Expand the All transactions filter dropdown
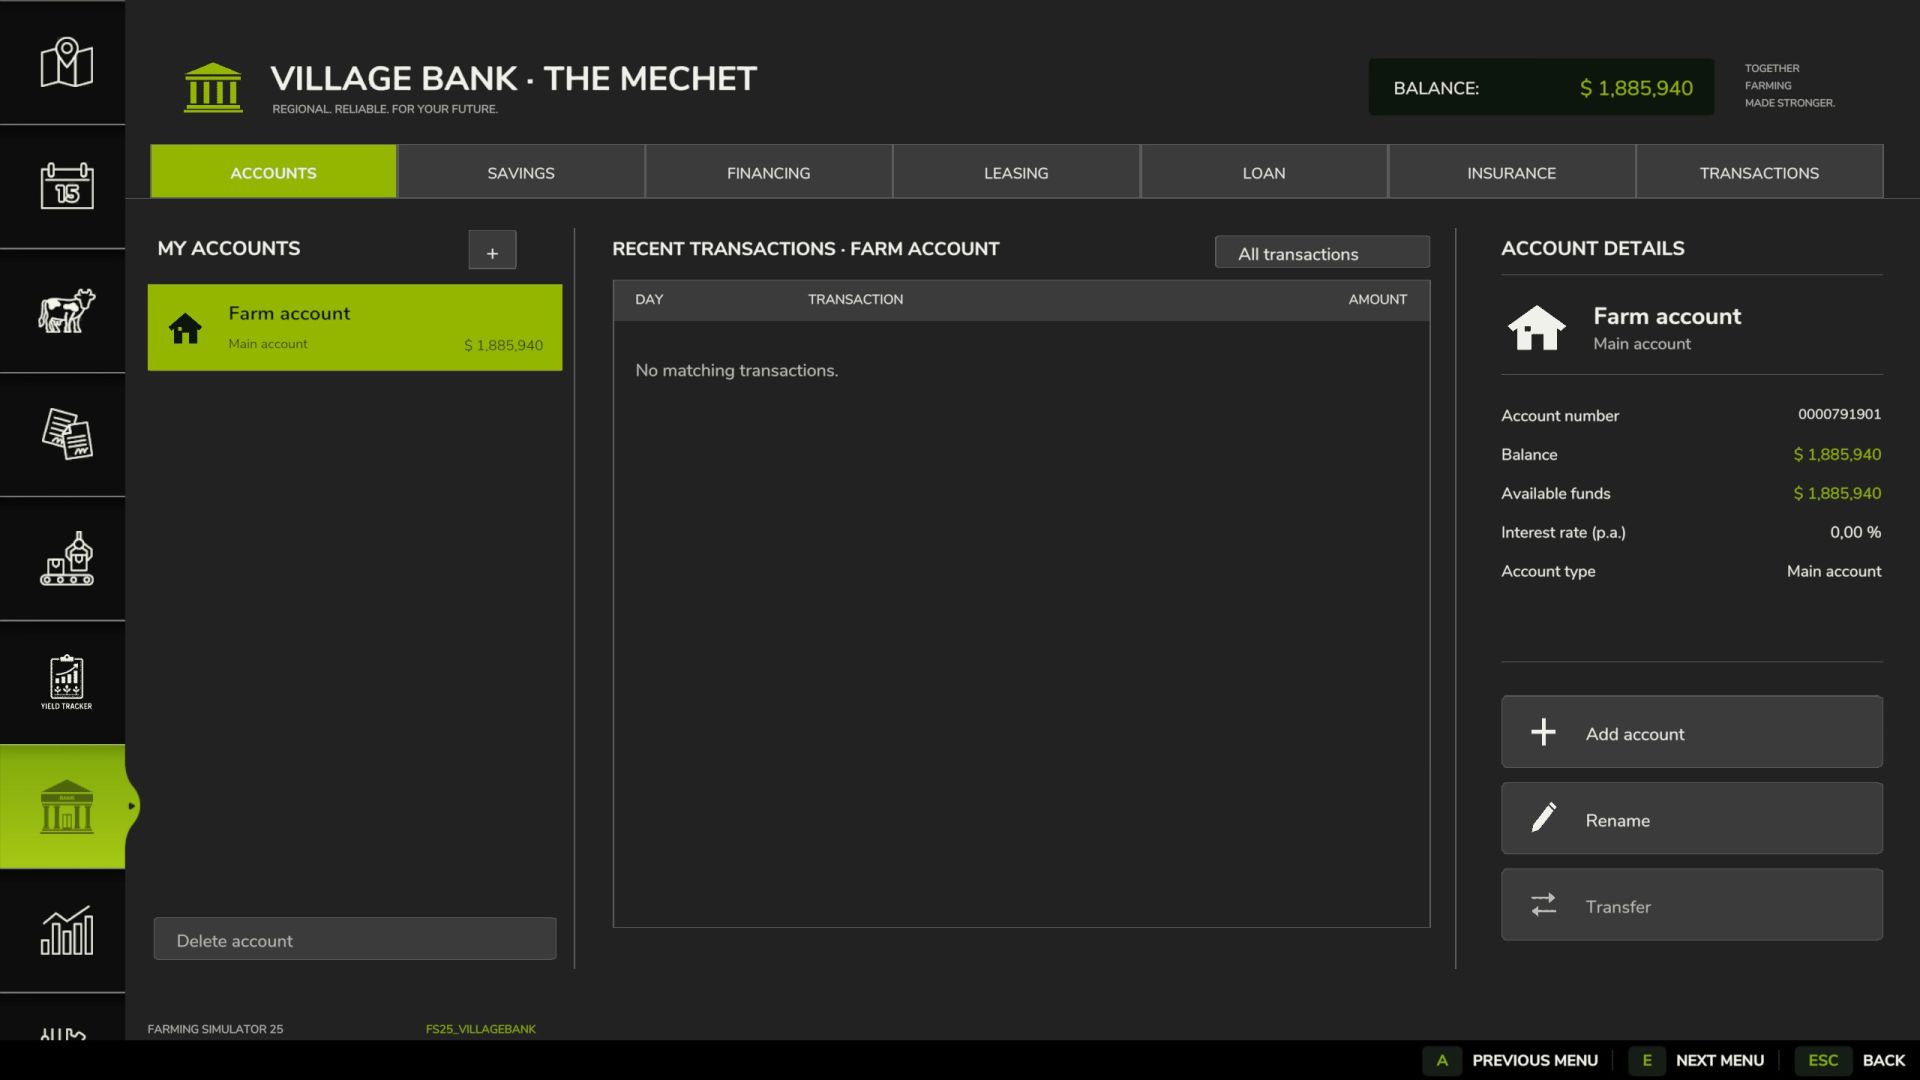 click(1322, 252)
